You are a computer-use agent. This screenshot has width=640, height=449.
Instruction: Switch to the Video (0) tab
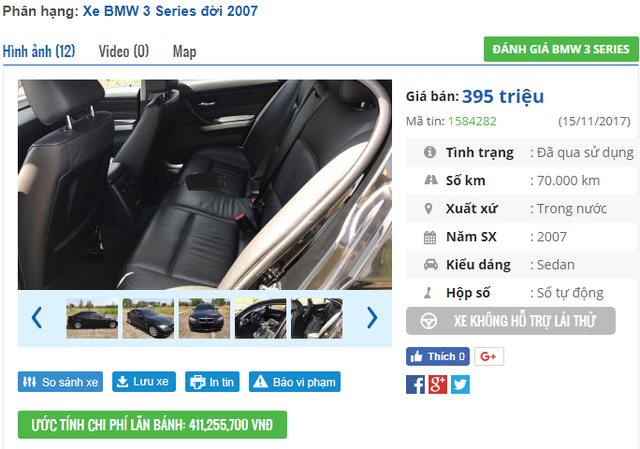pyautogui.click(x=124, y=51)
